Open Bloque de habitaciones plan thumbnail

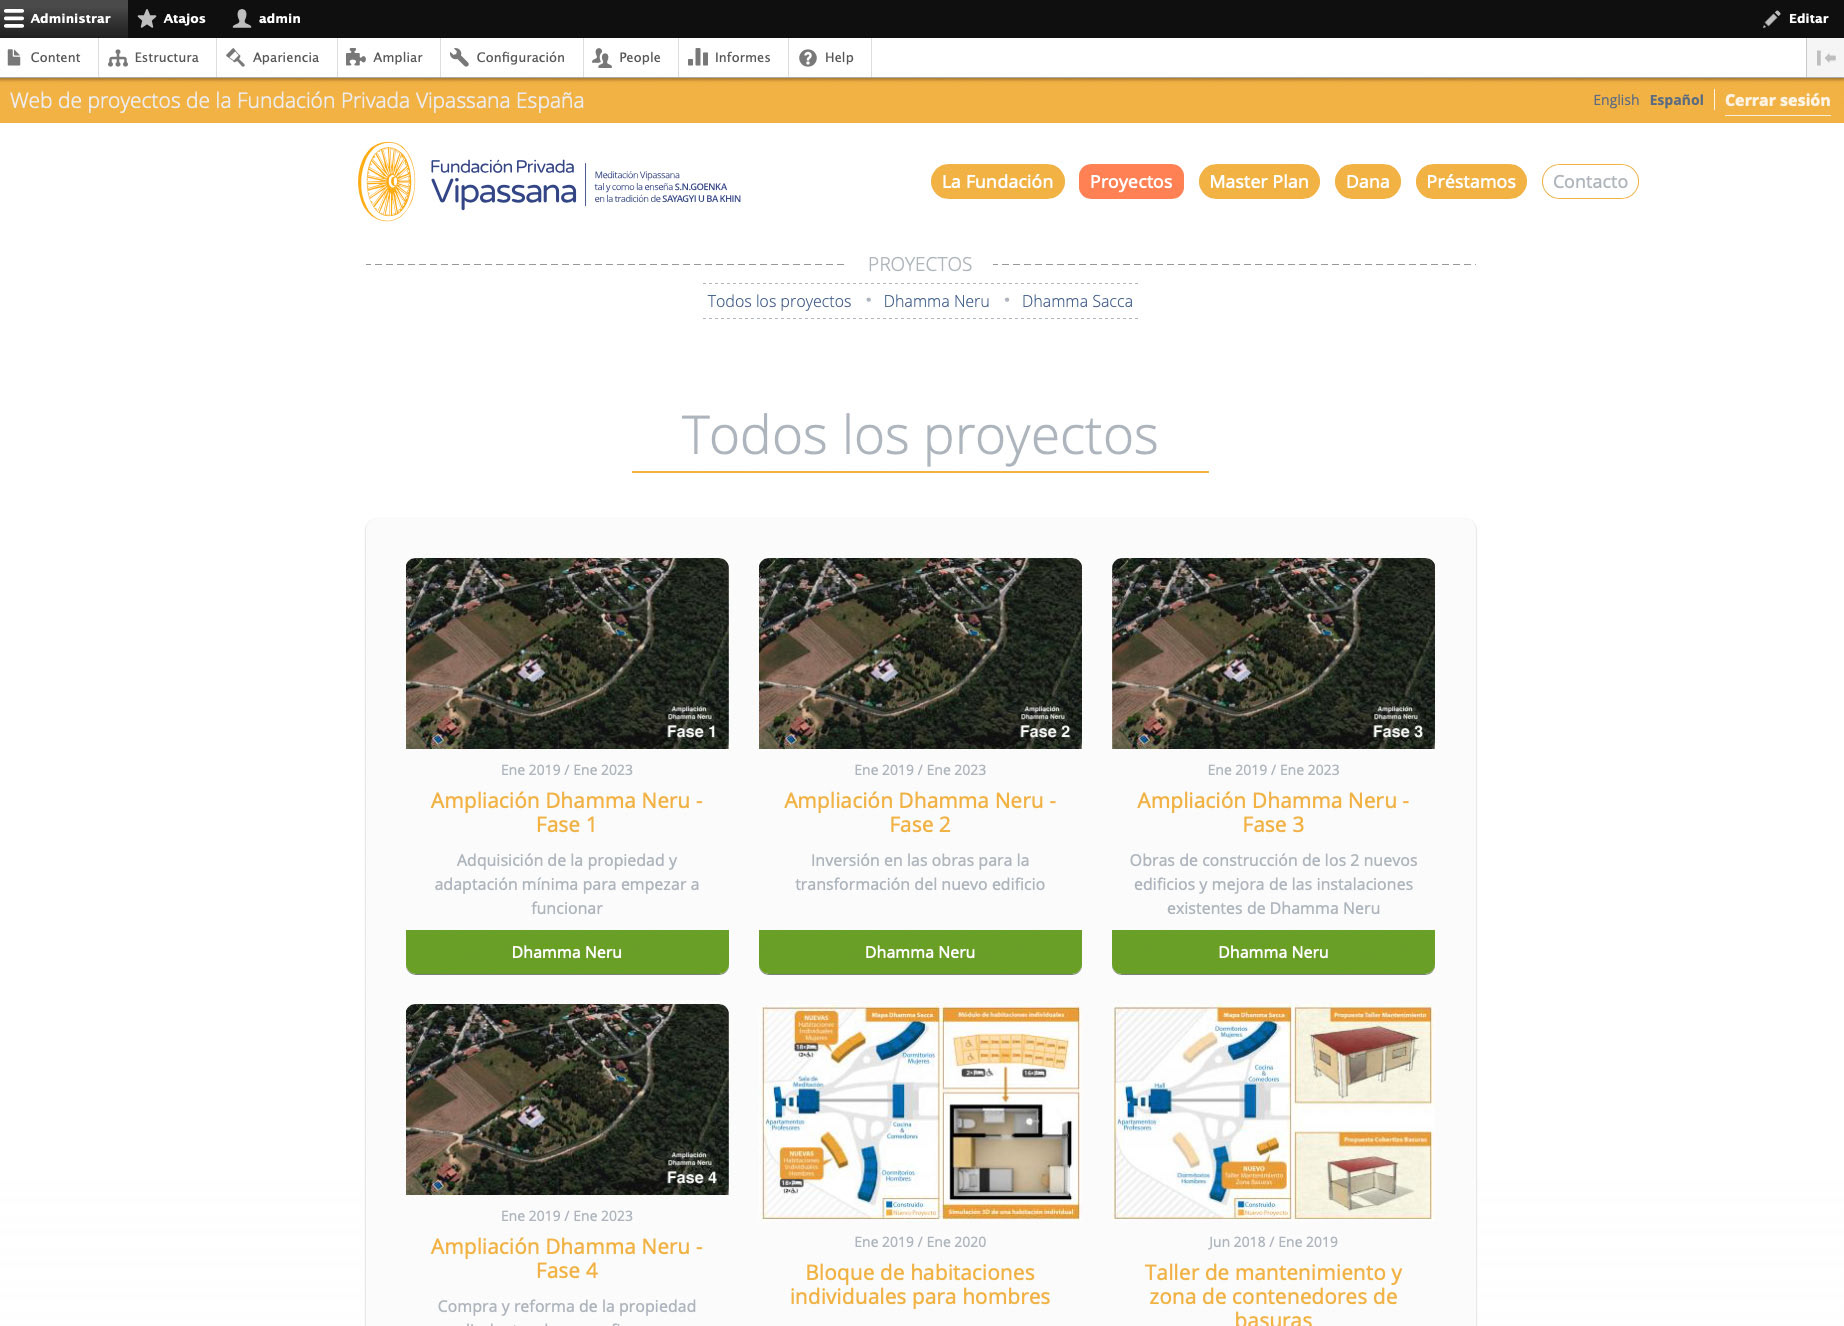coord(920,1112)
